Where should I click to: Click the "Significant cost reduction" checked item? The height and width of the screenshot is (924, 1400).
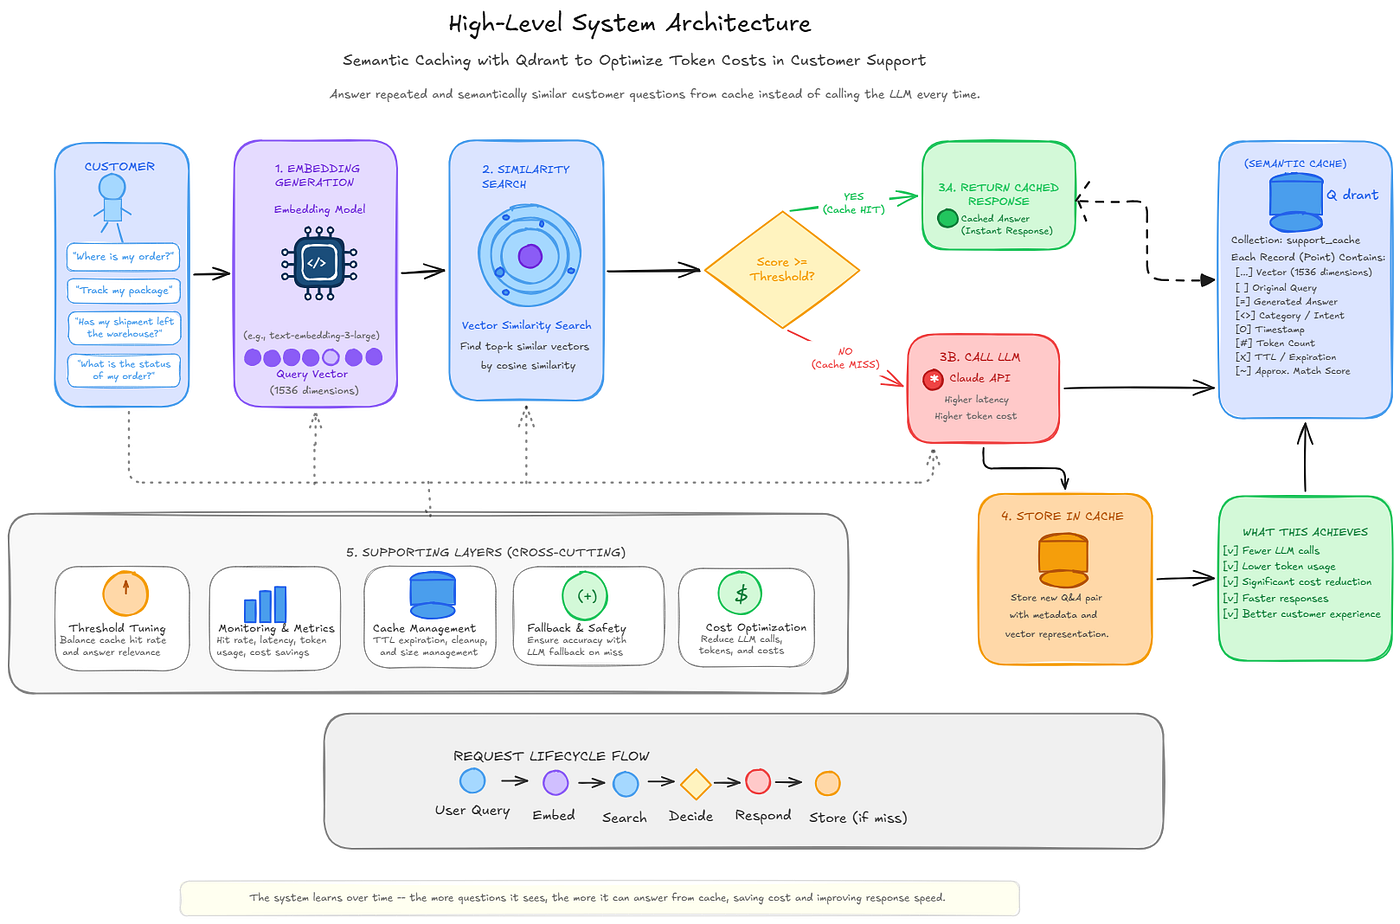1297,582
